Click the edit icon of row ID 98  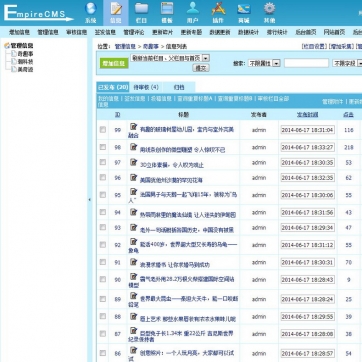[x=134, y=147]
